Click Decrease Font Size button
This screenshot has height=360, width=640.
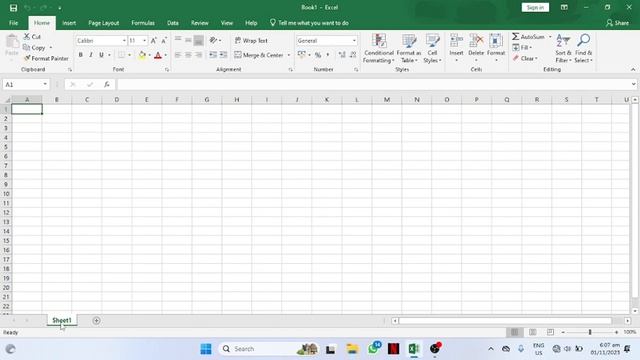[x=164, y=40]
